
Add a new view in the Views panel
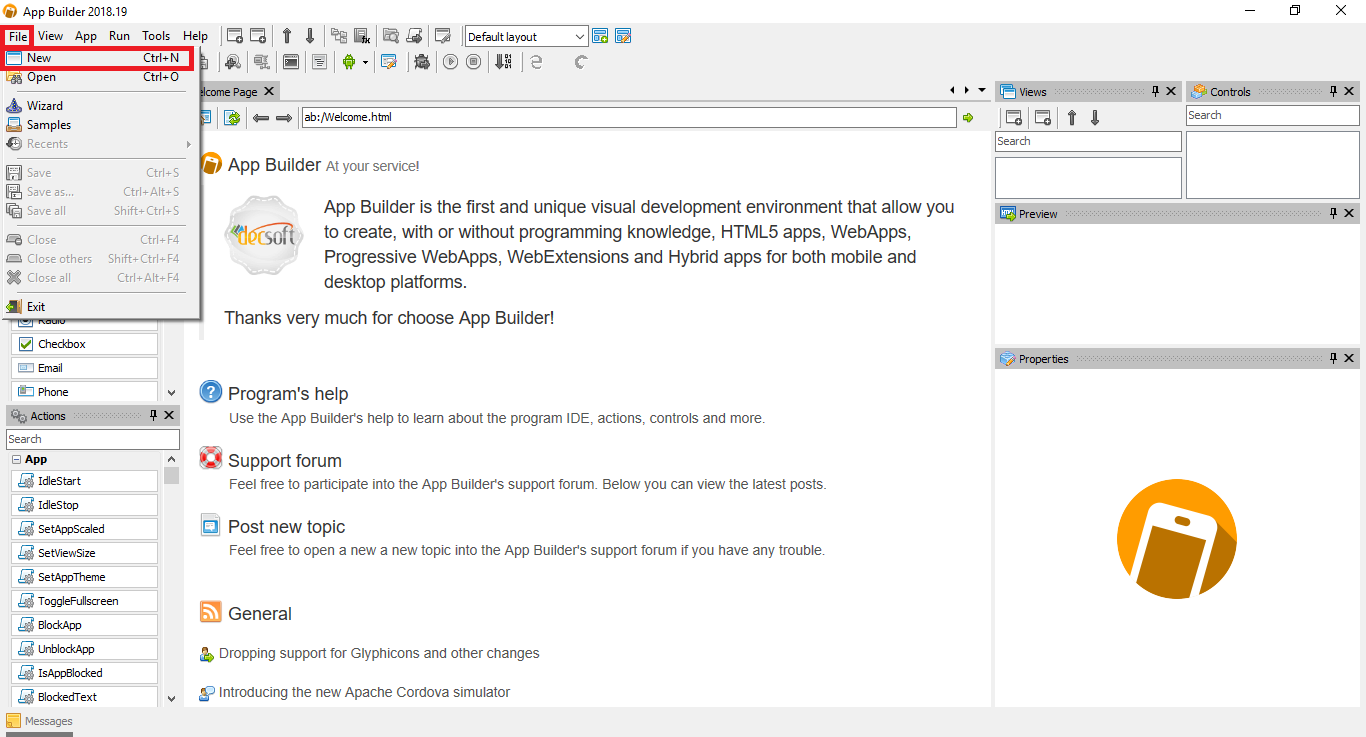tap(1013, 117)
